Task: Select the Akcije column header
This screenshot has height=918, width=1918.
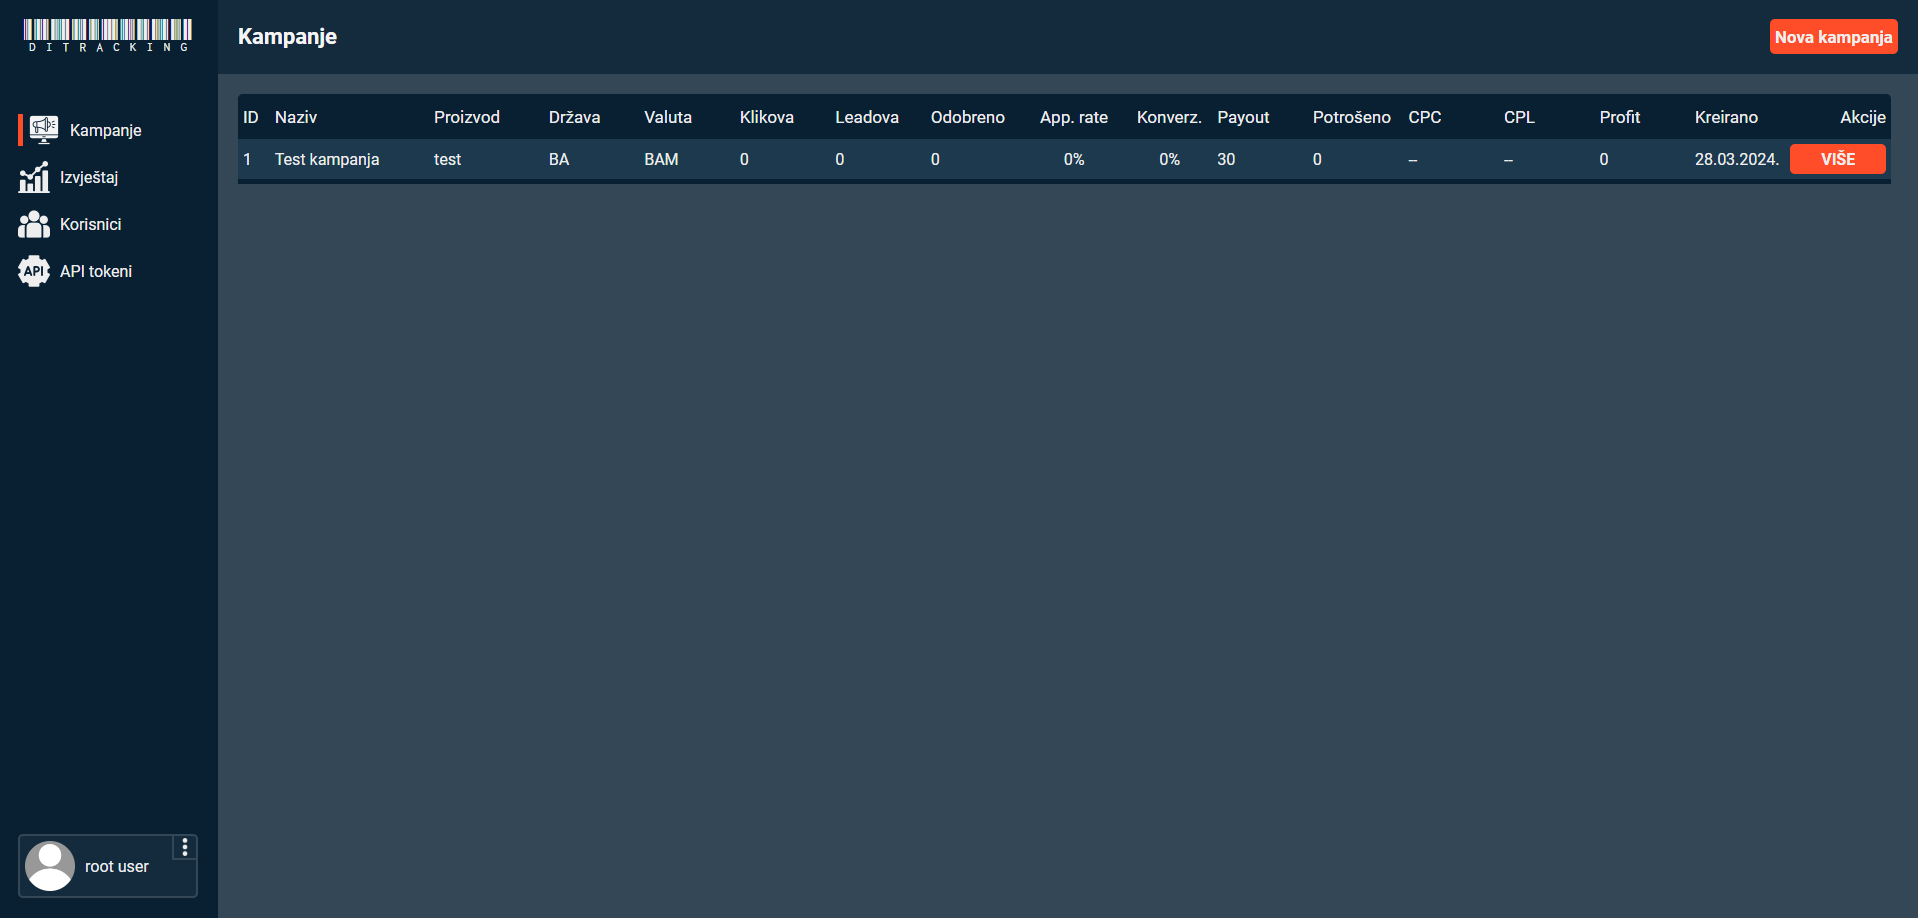Action: pyautogui.click(x=1863, y=117)
